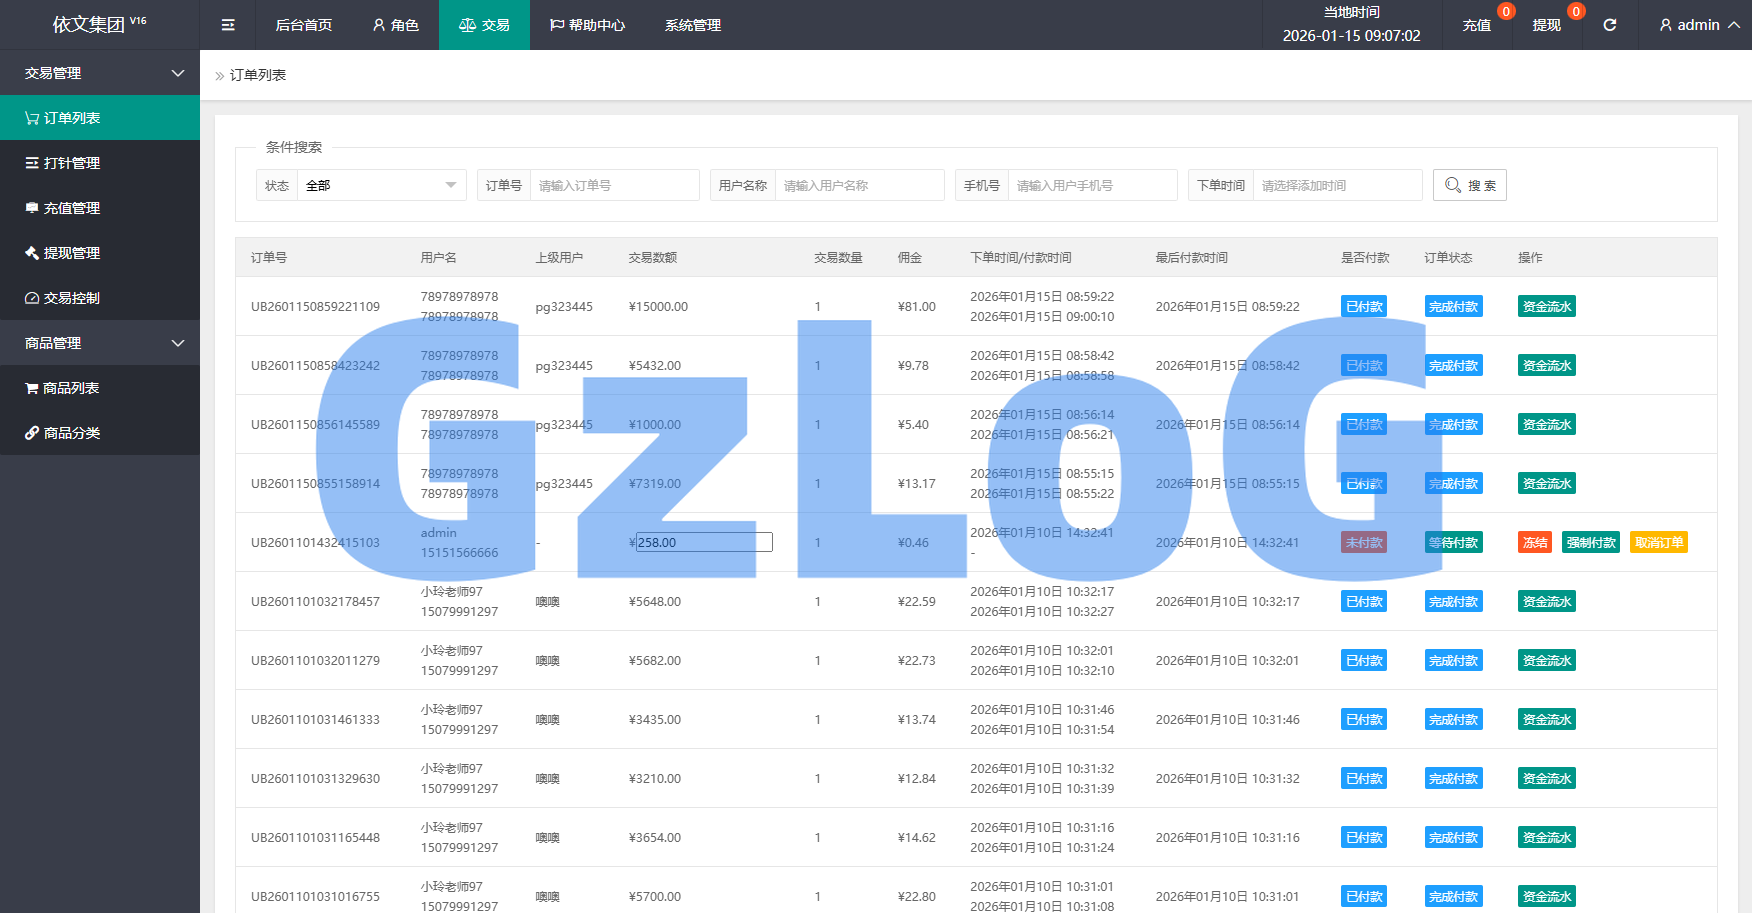Switch to the 角色 top menu
This screenshot has height=913, width=1752.
[x=395, y=25]
